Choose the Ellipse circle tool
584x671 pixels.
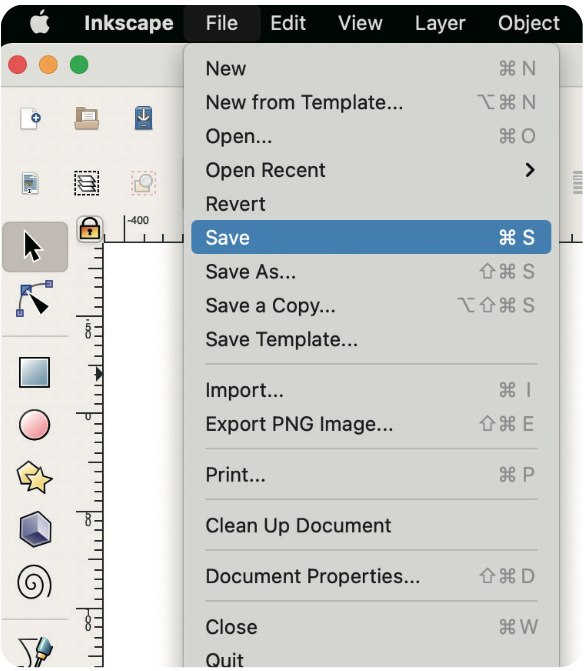tap(34, 425)
